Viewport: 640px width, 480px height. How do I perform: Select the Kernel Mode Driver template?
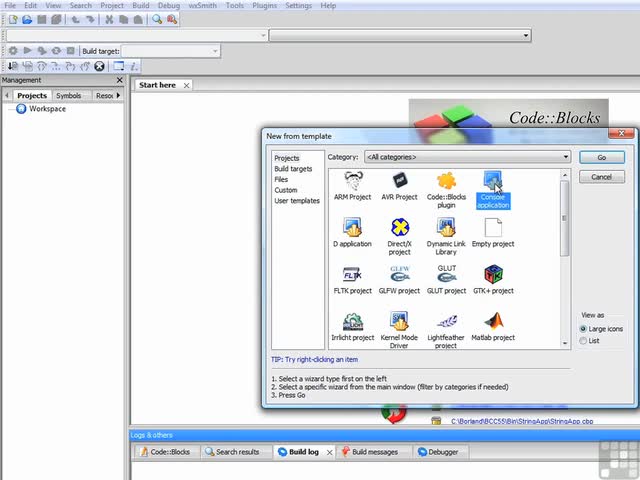point(399,331)
